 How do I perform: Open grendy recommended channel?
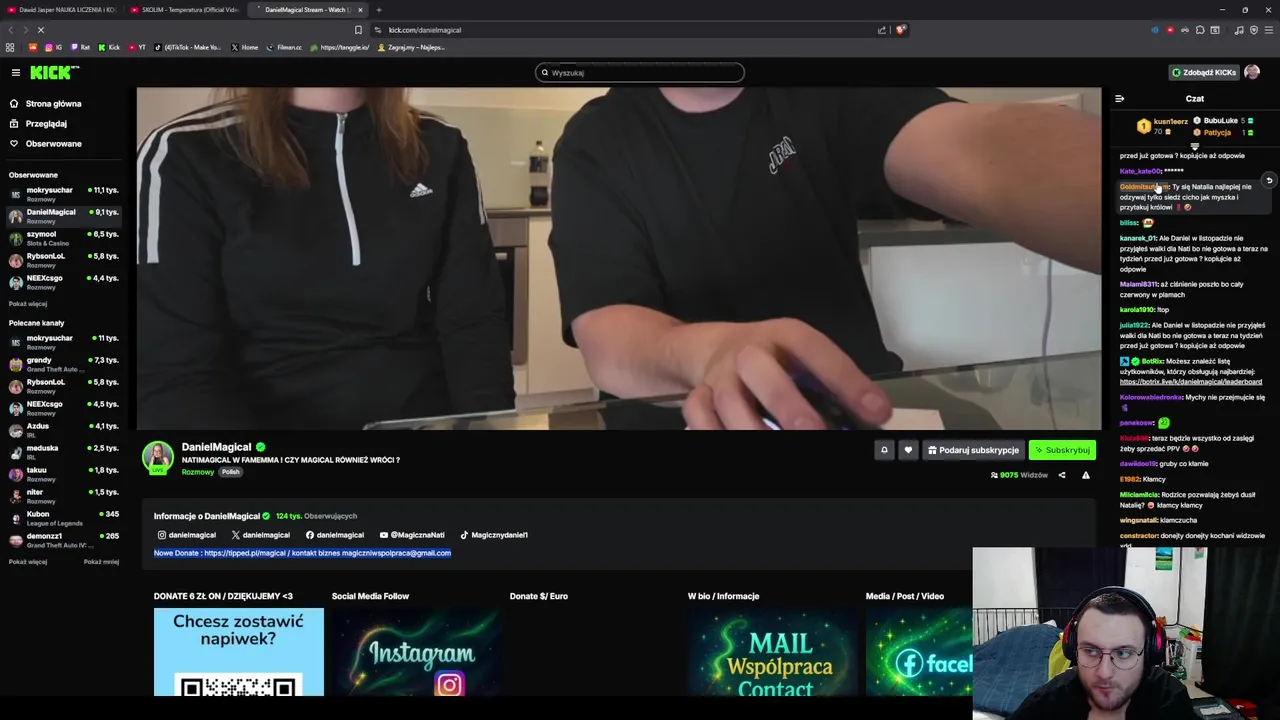[64, 364]
